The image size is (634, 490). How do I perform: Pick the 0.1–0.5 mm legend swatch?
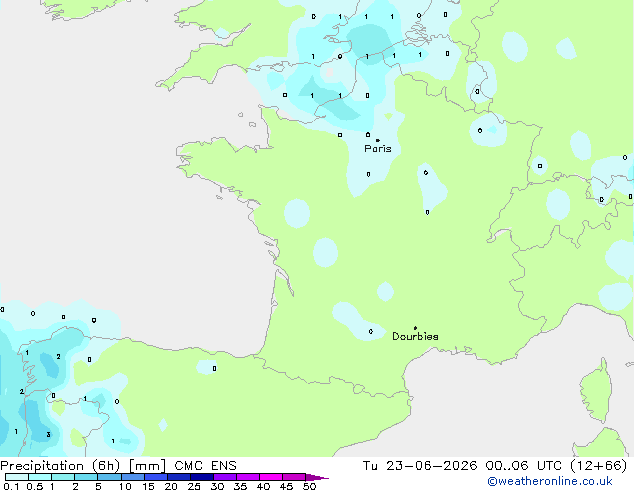[17, 477]
